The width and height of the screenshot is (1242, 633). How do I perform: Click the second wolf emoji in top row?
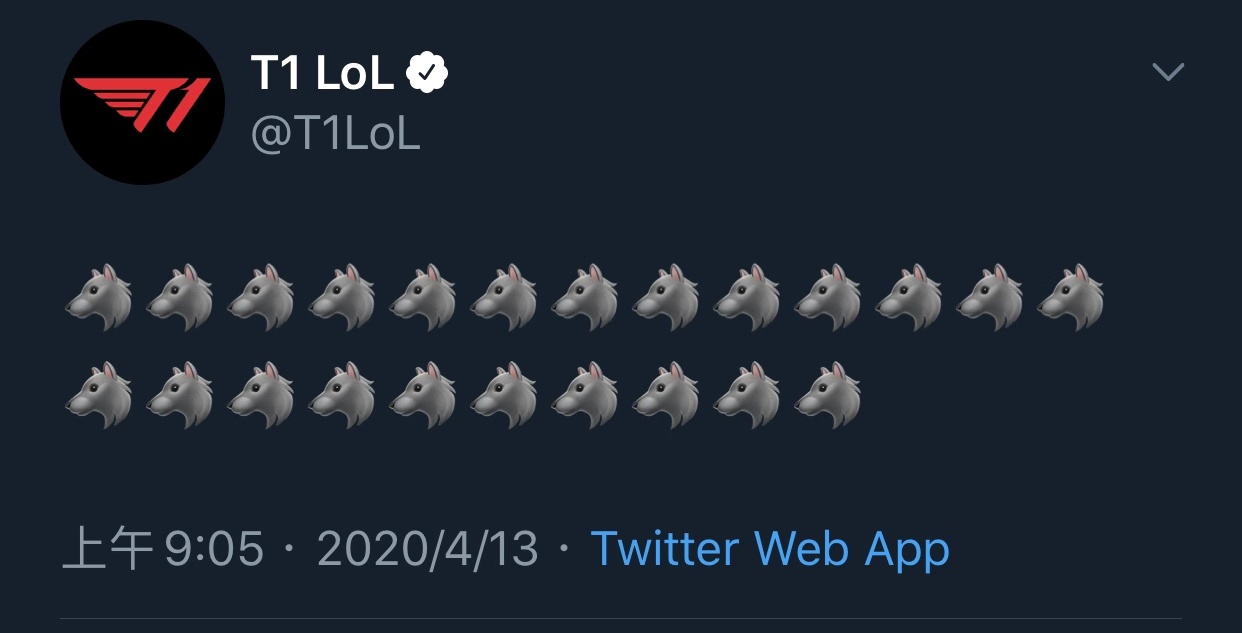coord(180,298)
